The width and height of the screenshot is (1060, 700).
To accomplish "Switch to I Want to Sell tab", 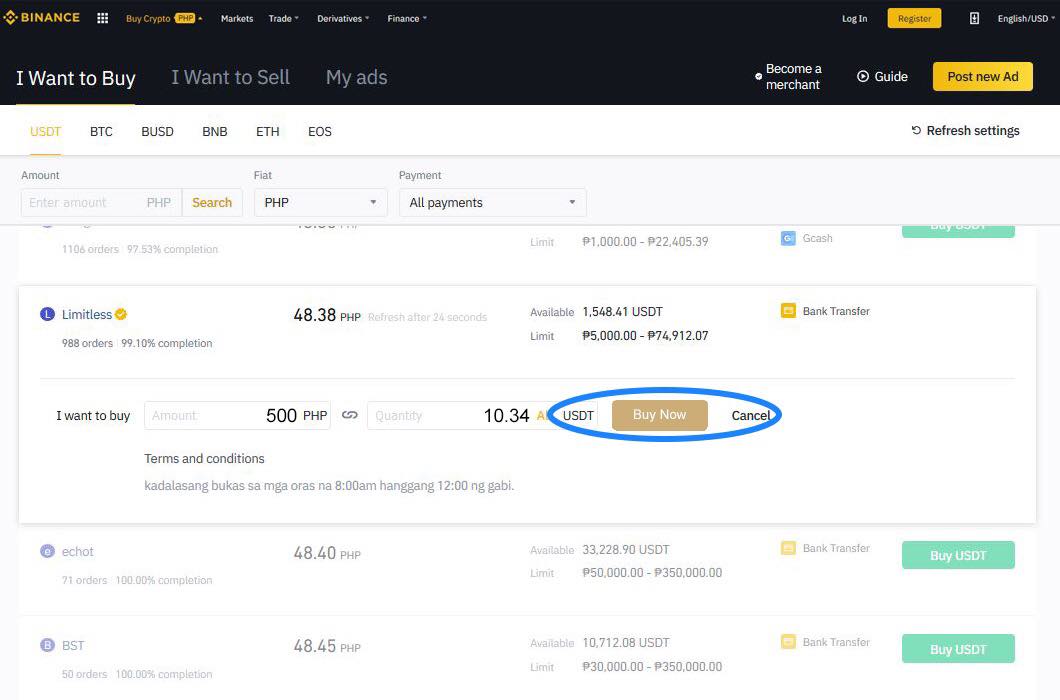I will click(230, 77).
